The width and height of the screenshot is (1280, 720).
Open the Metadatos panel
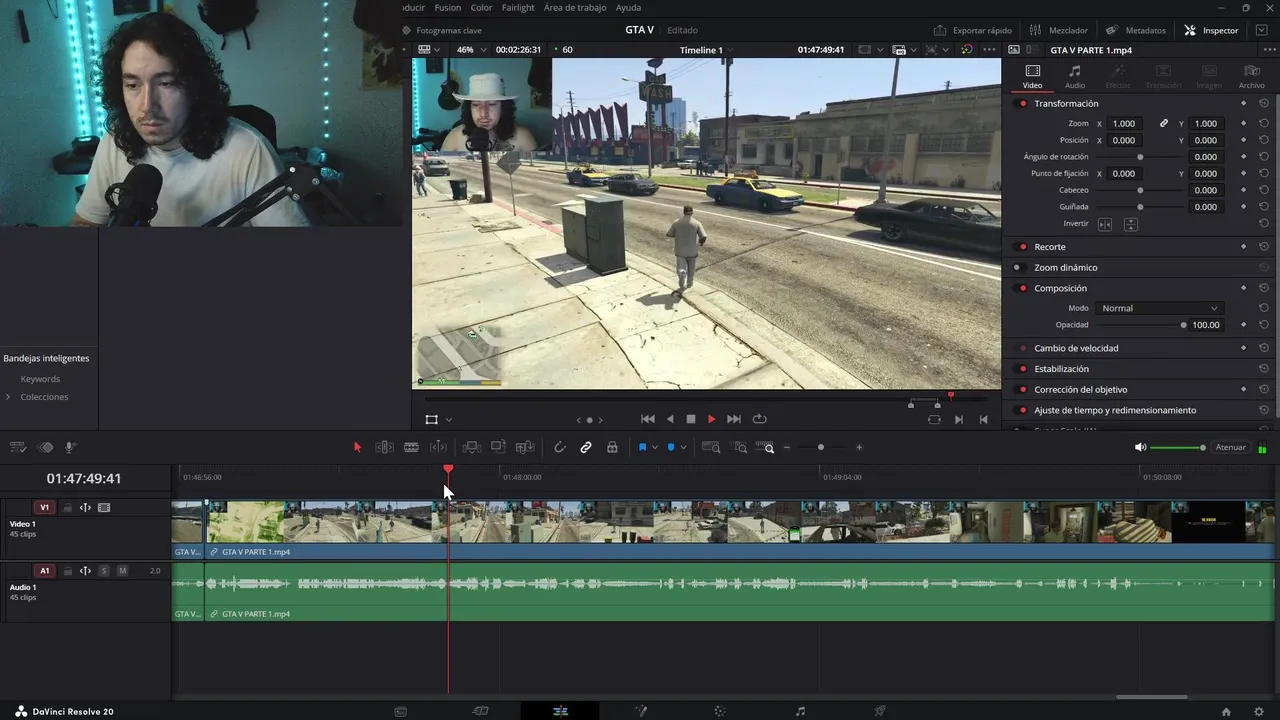pos(1136,30)
